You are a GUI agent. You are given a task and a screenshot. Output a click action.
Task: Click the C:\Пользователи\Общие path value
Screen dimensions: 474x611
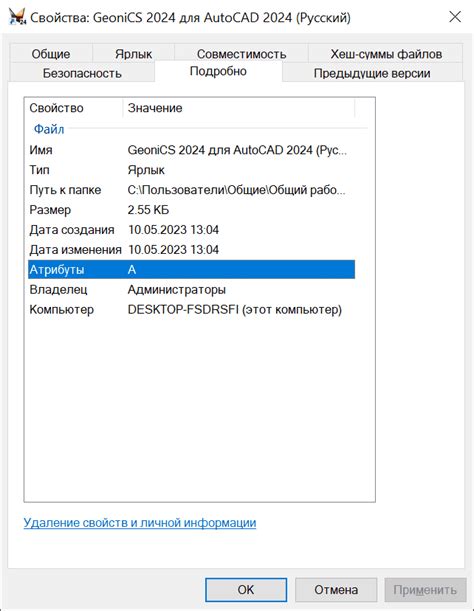point(237,190)
